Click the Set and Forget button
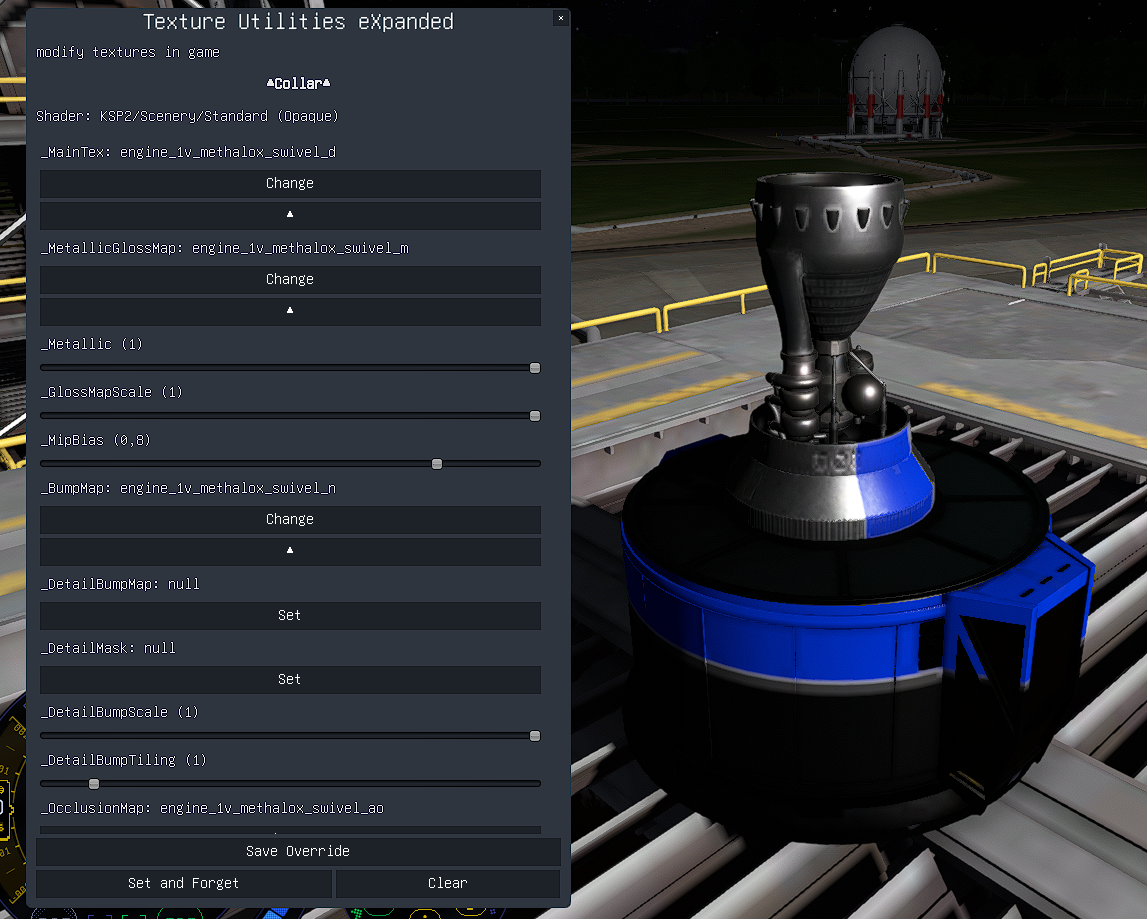Image resolution: width=1147 pixels, height=919 pixels. click(x=184, y=884)
